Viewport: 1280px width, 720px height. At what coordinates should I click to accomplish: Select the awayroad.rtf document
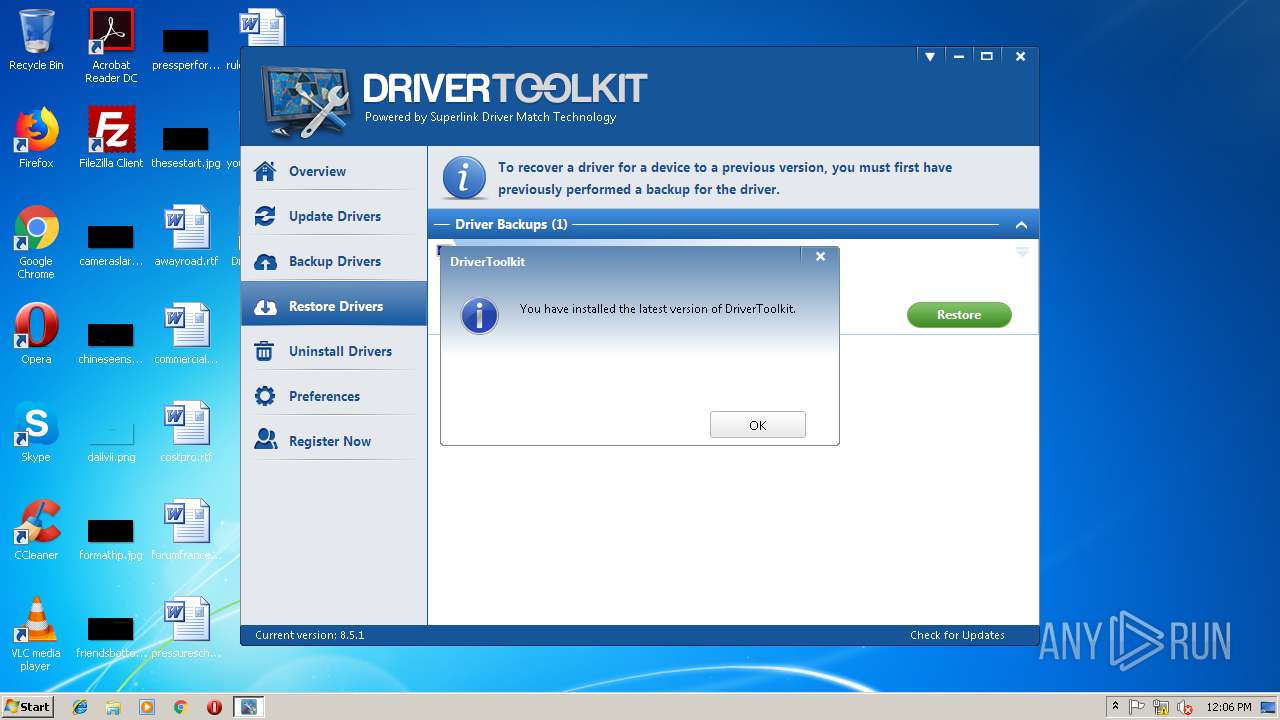point(186,236)
